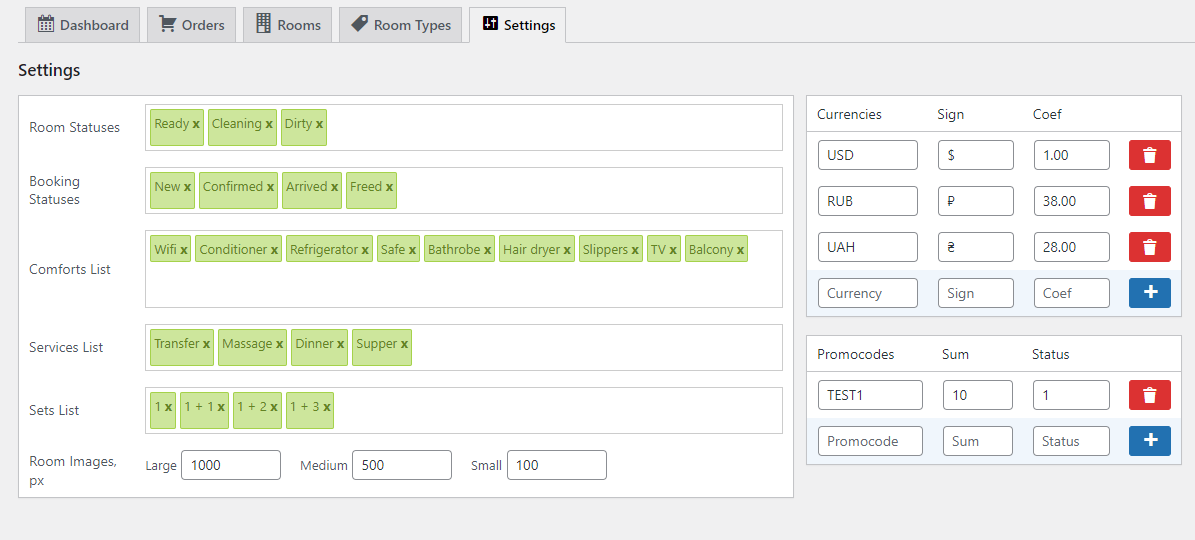Edit the TEST1 status field
Screen dimensions: 1195x540
[x=1072, y=395]
